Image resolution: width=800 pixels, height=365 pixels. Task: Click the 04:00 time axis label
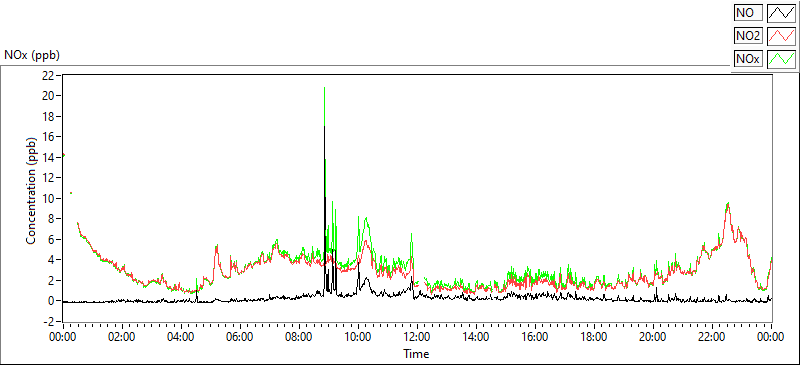pos(181,336)
